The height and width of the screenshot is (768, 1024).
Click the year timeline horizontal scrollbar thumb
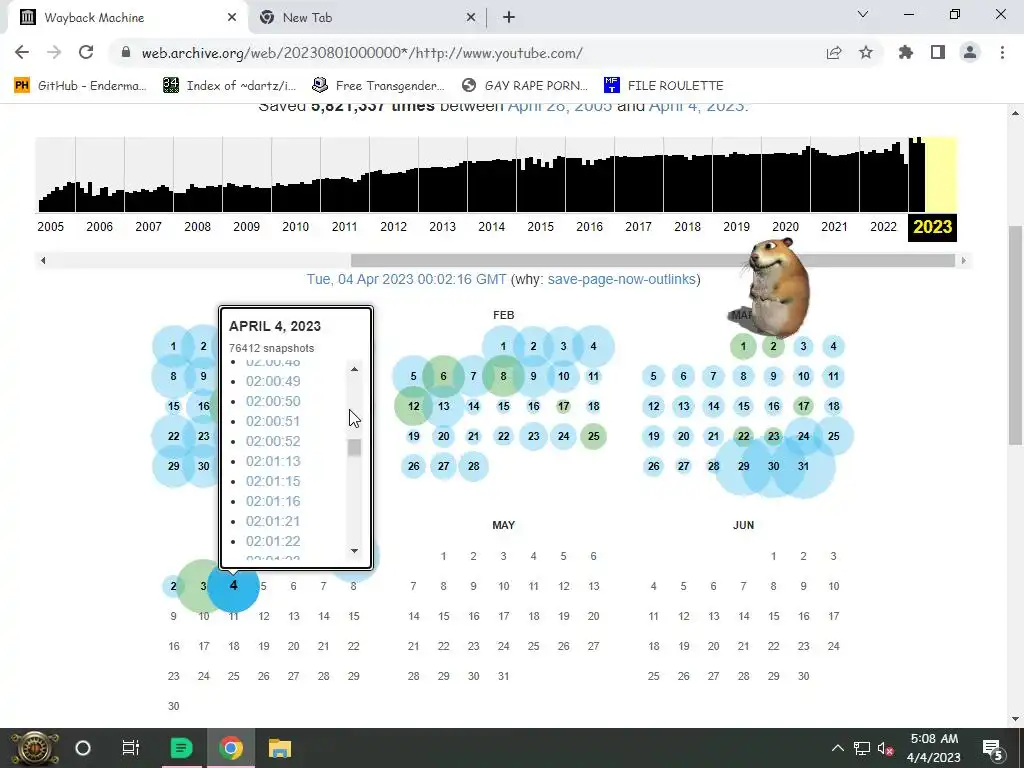(x=653, y=261)
